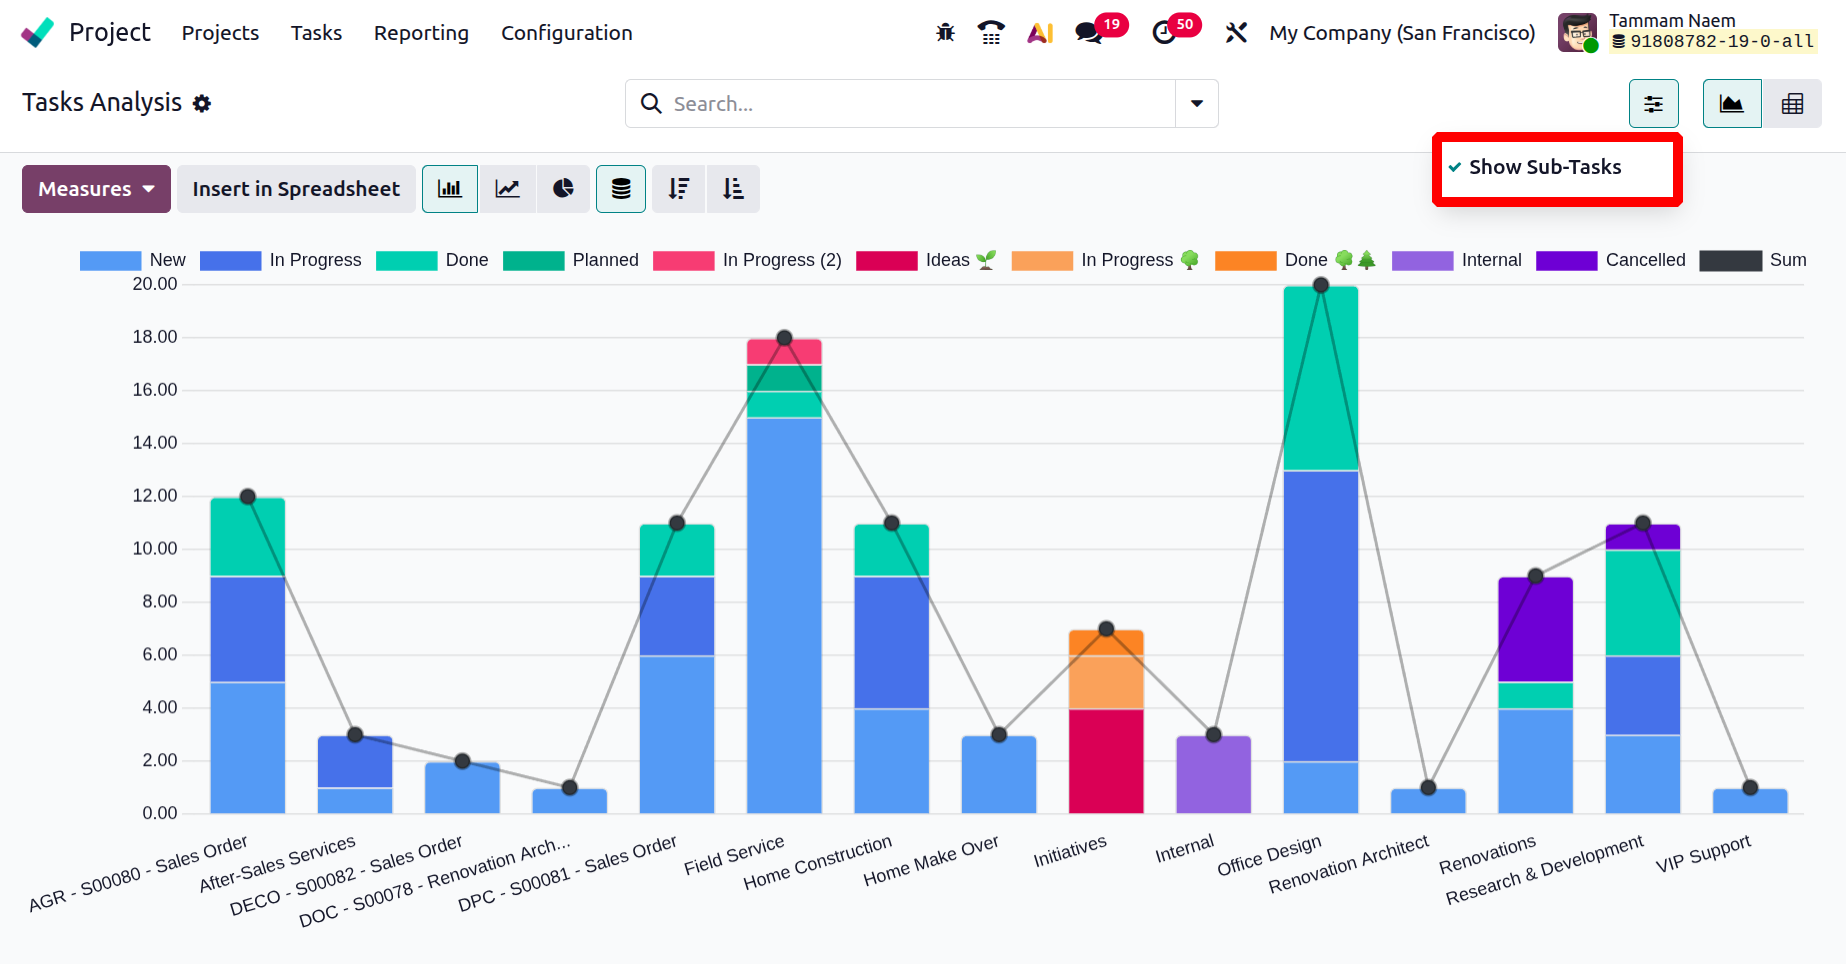Open the Configuration menu

tap(566, 33)
